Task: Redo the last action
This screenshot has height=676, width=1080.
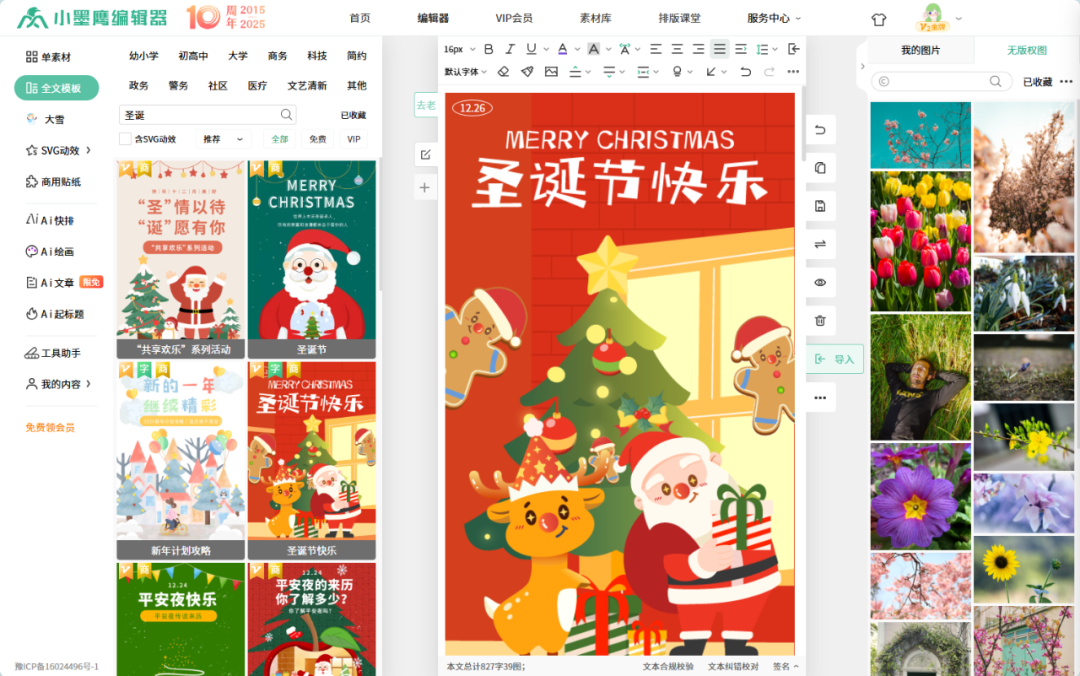Action: coord(769,72)
